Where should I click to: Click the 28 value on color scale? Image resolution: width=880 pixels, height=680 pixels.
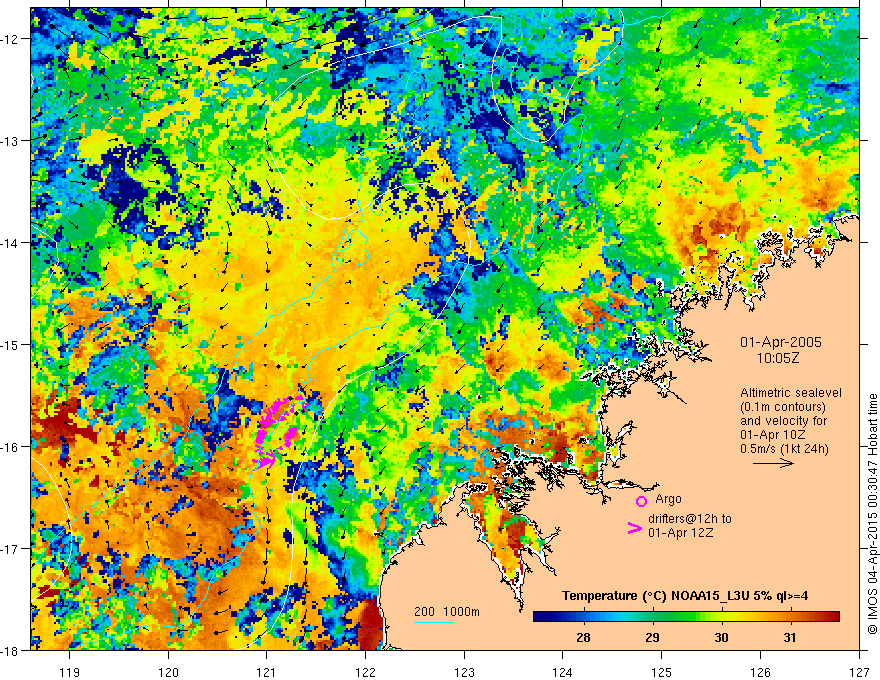[x=583, y=637]
